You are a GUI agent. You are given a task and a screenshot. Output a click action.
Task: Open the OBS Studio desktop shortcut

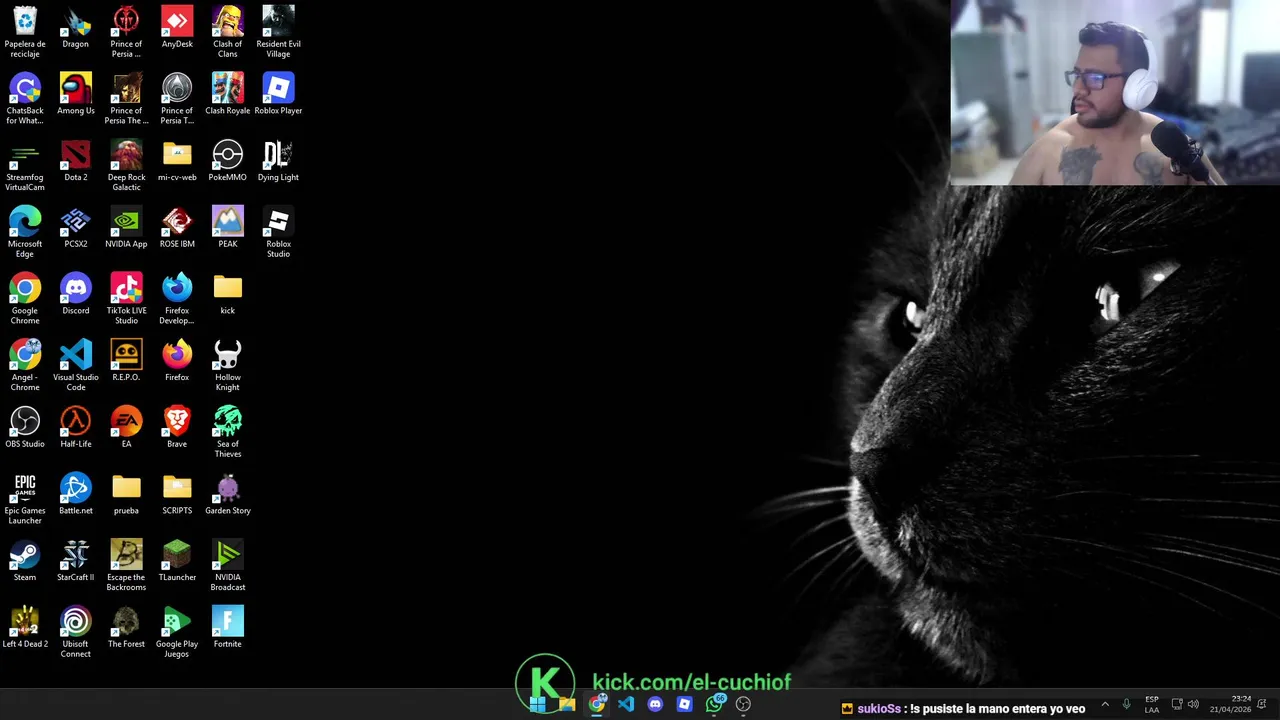point(25,428)
